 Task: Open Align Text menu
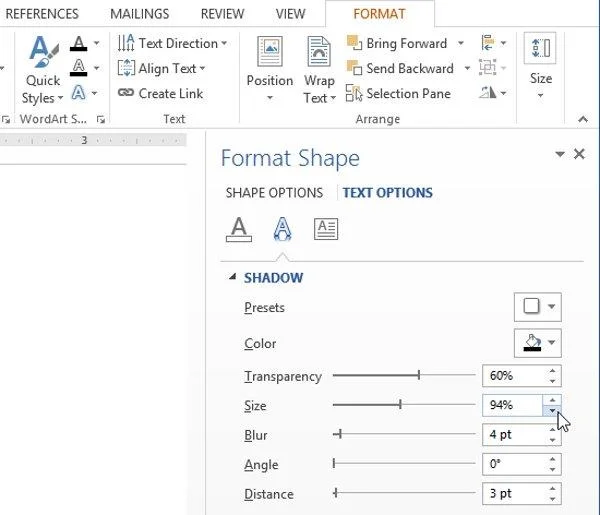pyautogui.click(x=161, y=68)
